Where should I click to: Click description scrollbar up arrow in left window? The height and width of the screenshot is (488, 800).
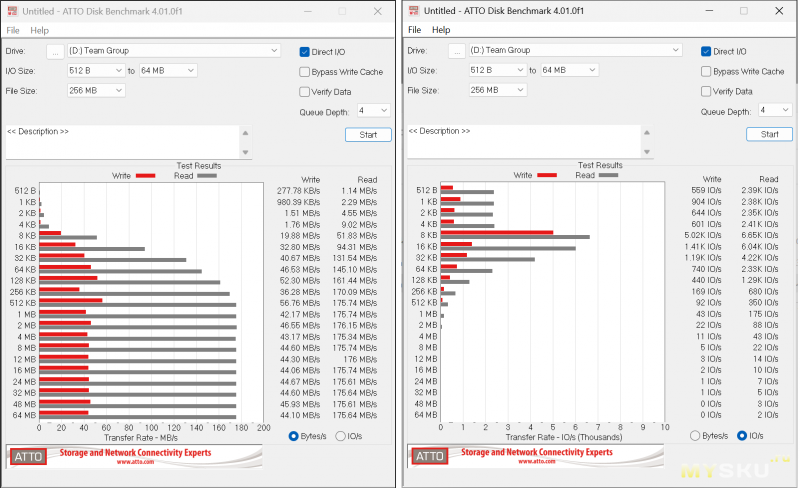(x=245, y=133)
